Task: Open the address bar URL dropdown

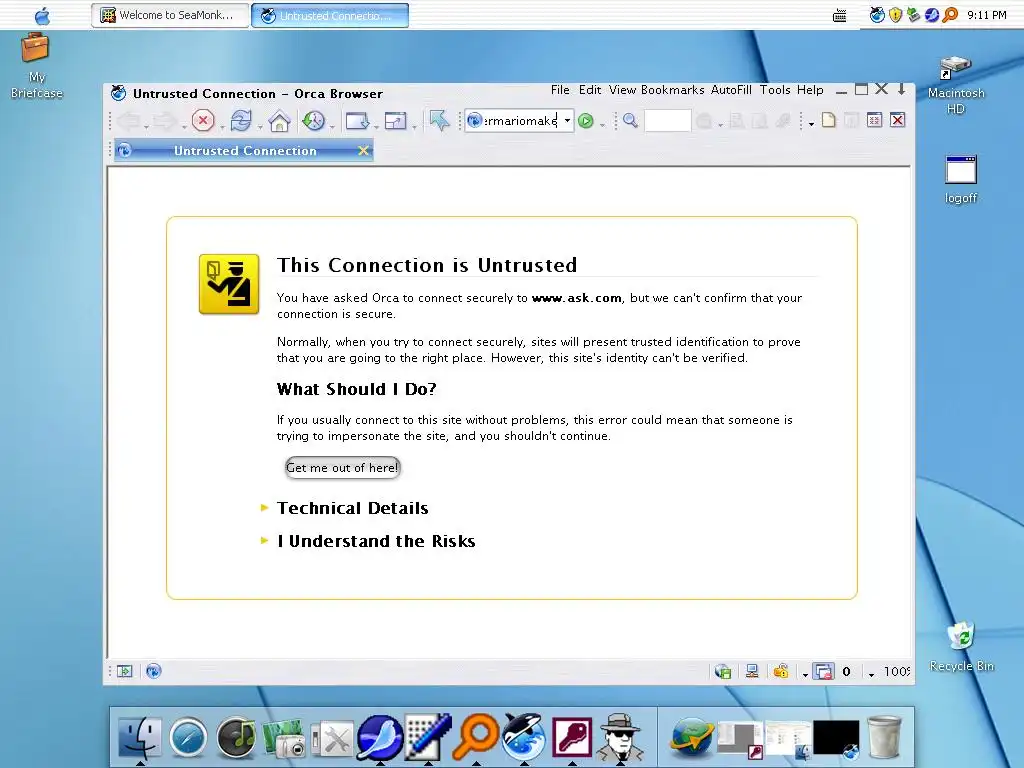Action: [x=567, y=121]
